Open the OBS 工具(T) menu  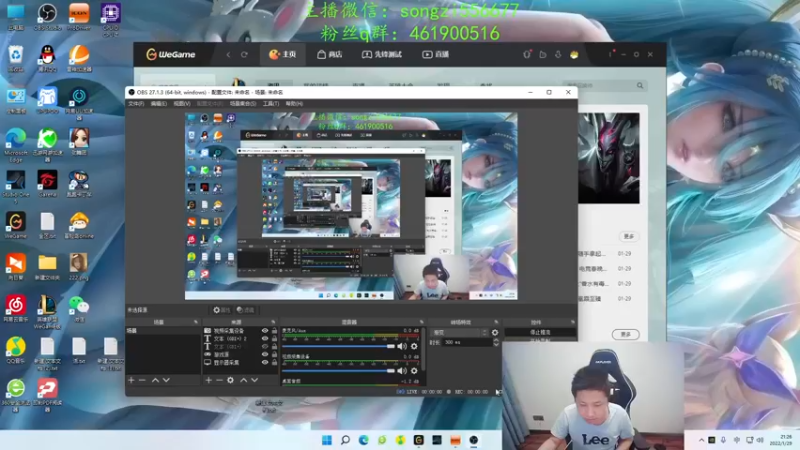pos(271,104)
